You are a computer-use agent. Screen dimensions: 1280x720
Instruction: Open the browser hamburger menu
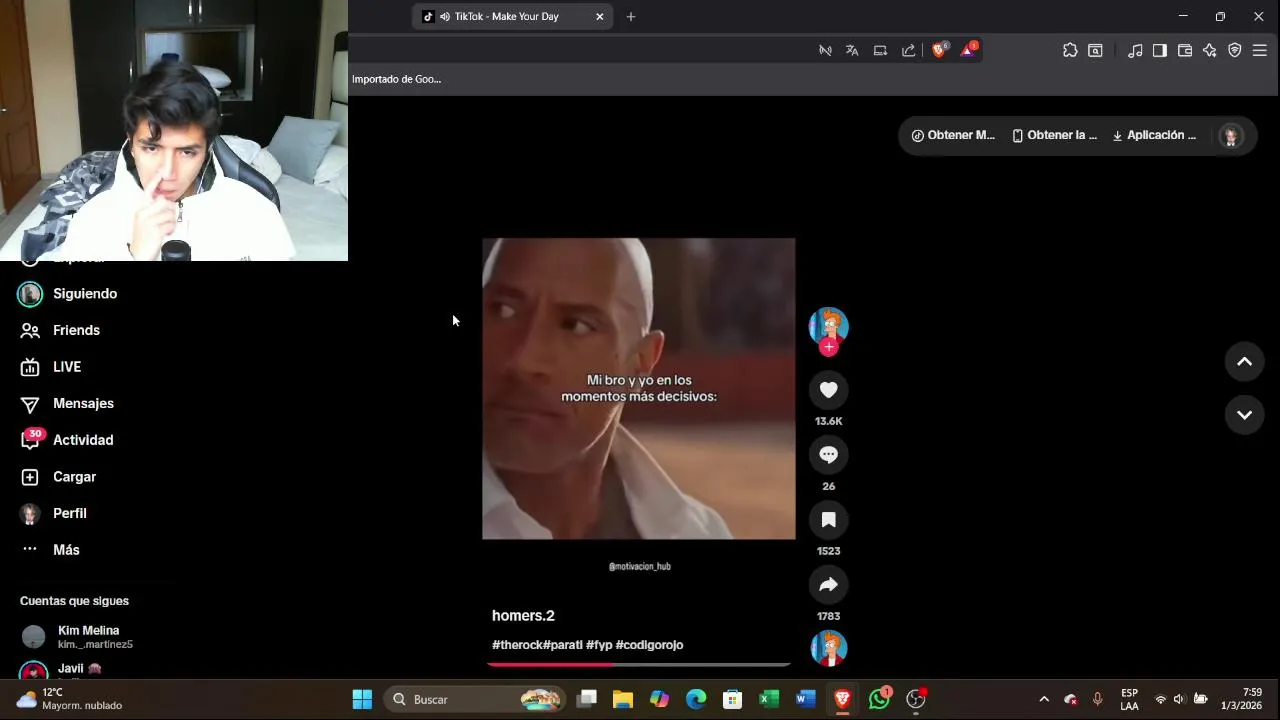(1260, 51)
